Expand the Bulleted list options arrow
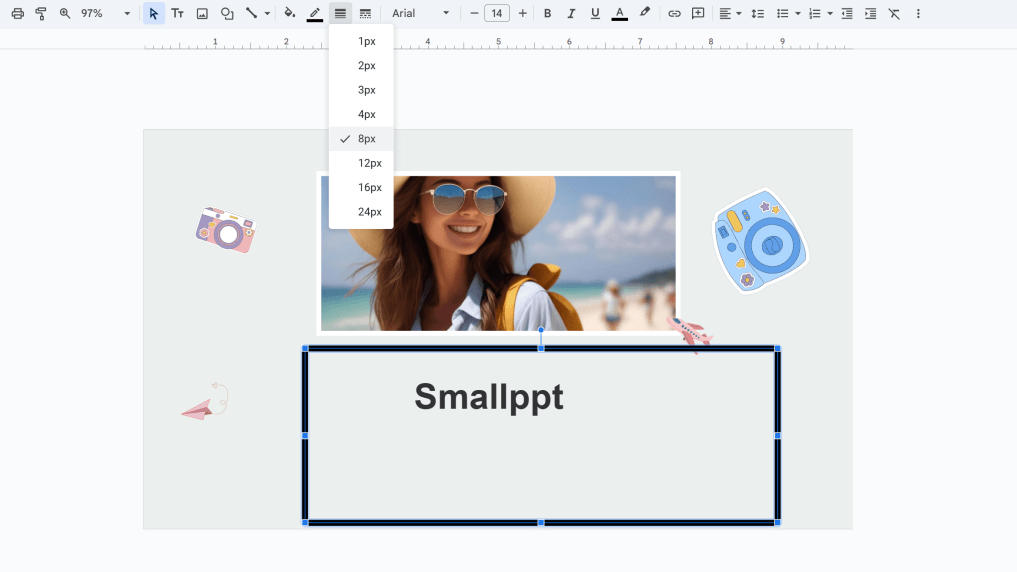 click(x=798, y=13)
